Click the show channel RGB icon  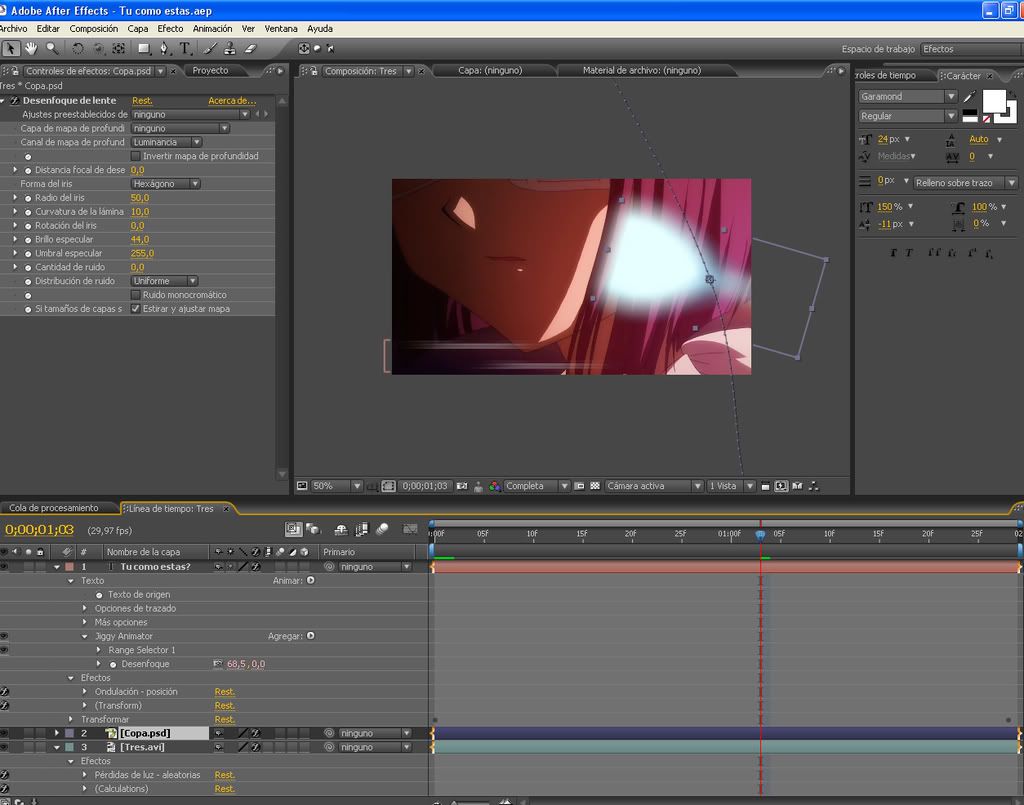(495, 486)
